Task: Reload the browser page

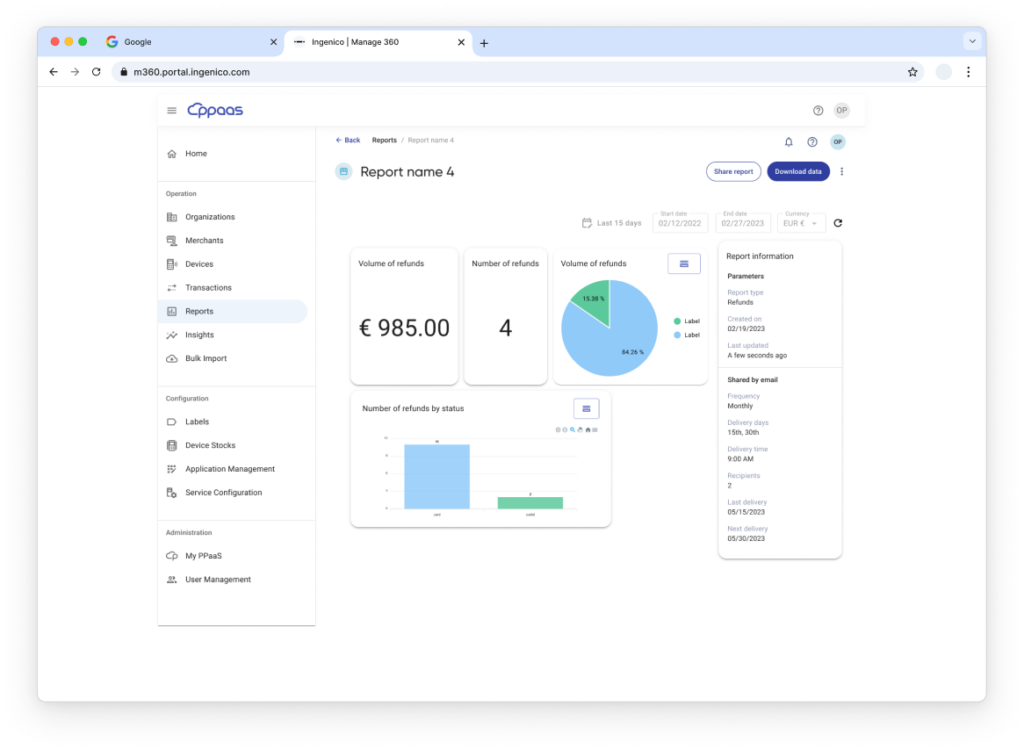Action: point(96,72)
